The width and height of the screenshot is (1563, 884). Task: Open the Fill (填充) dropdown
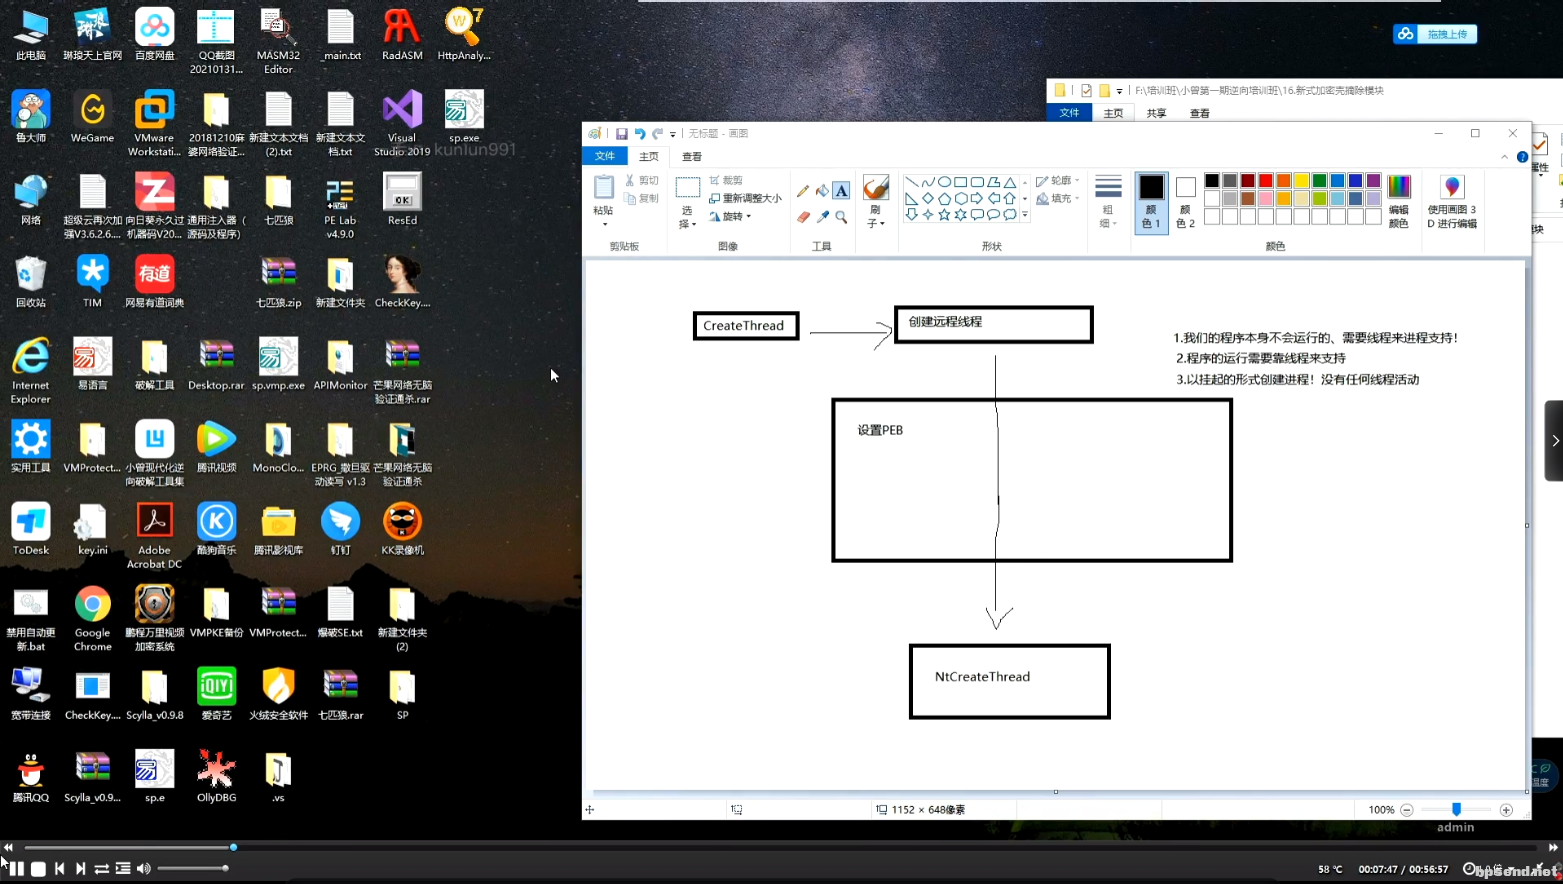[x=1058, y=199]
